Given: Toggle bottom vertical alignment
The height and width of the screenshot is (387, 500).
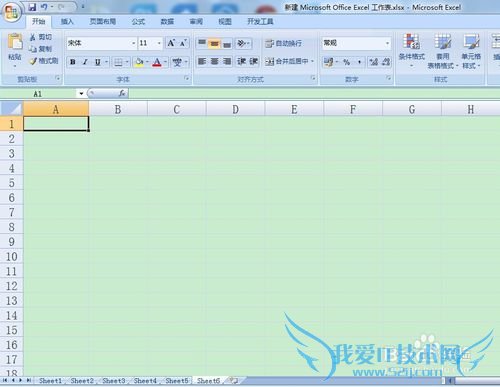Looking at the screenshot, I should [x=227, y=43].
